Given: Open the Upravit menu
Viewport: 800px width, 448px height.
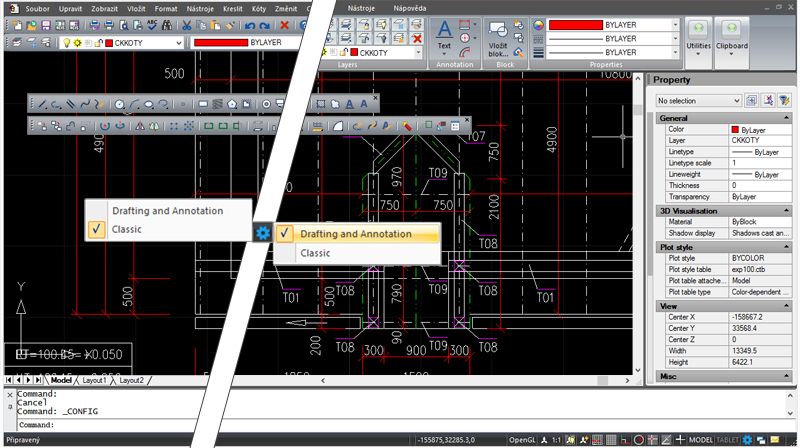Looking at the screenshot, I should click(70, 9).
